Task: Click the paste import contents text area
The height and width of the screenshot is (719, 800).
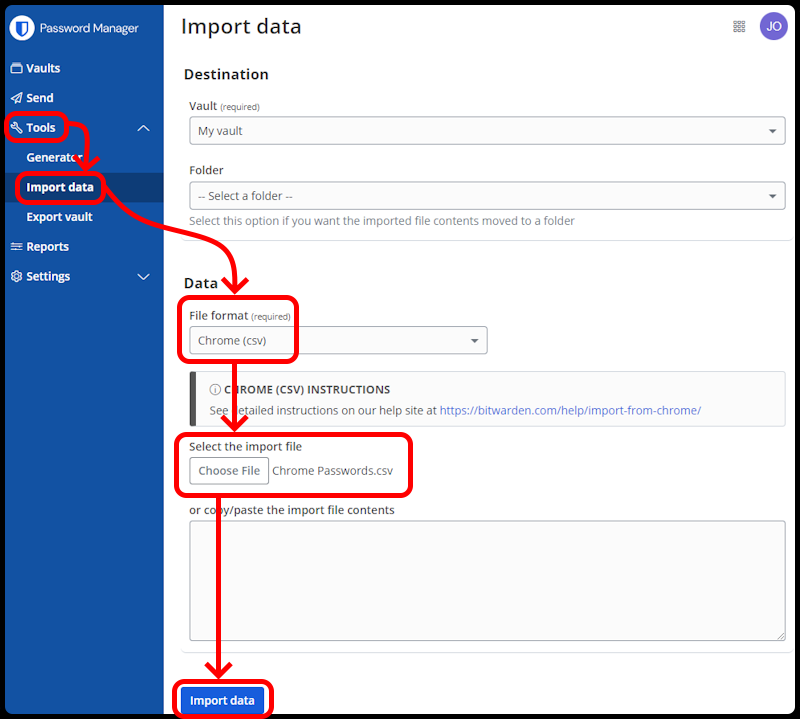Action: (487, 581)
